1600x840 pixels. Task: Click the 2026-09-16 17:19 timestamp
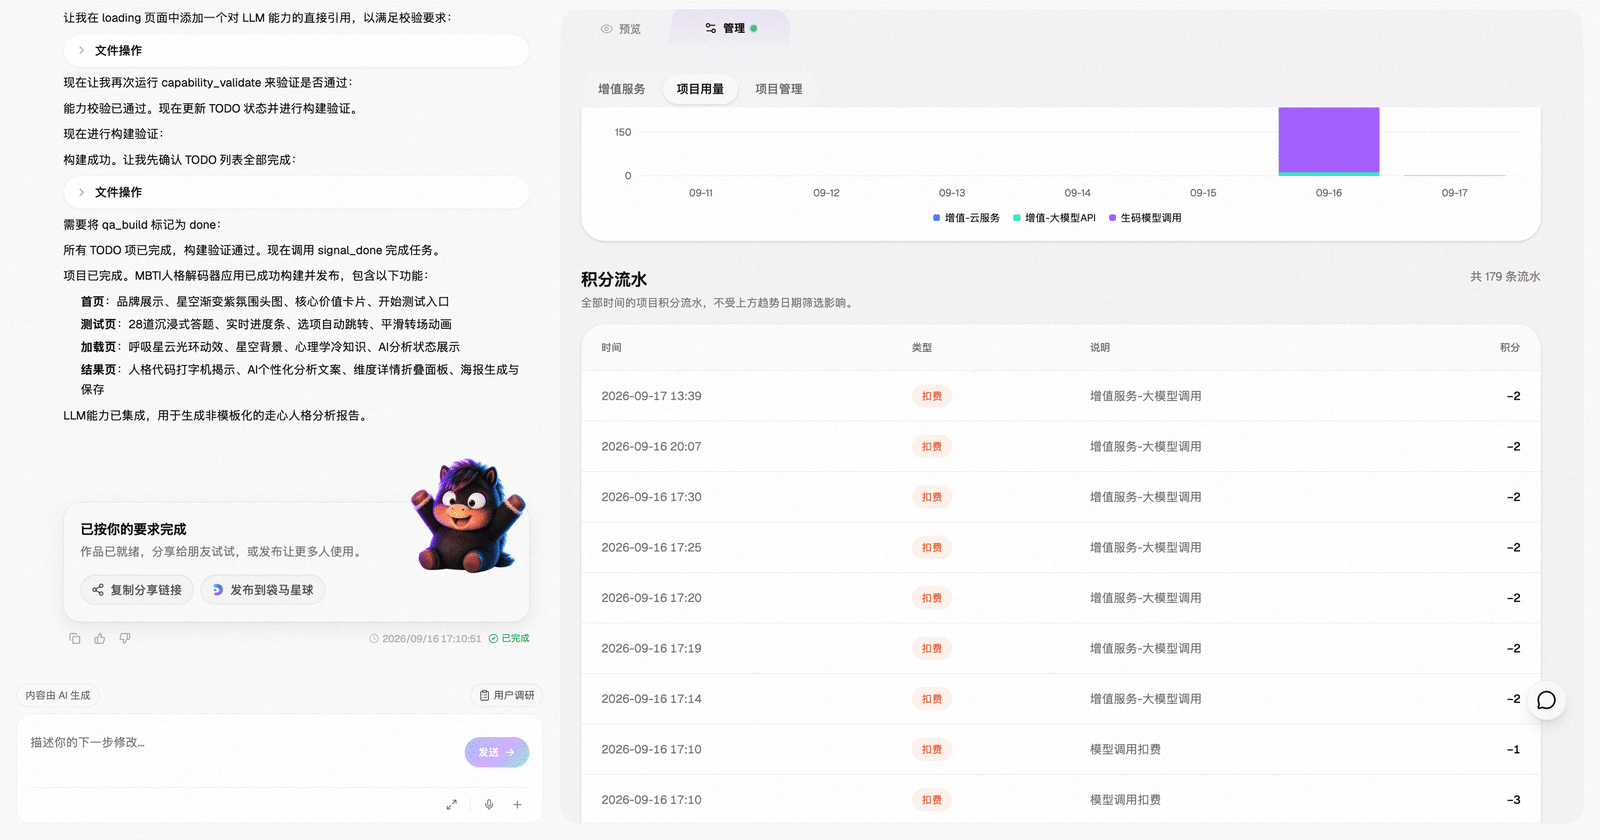pos(651,649)
